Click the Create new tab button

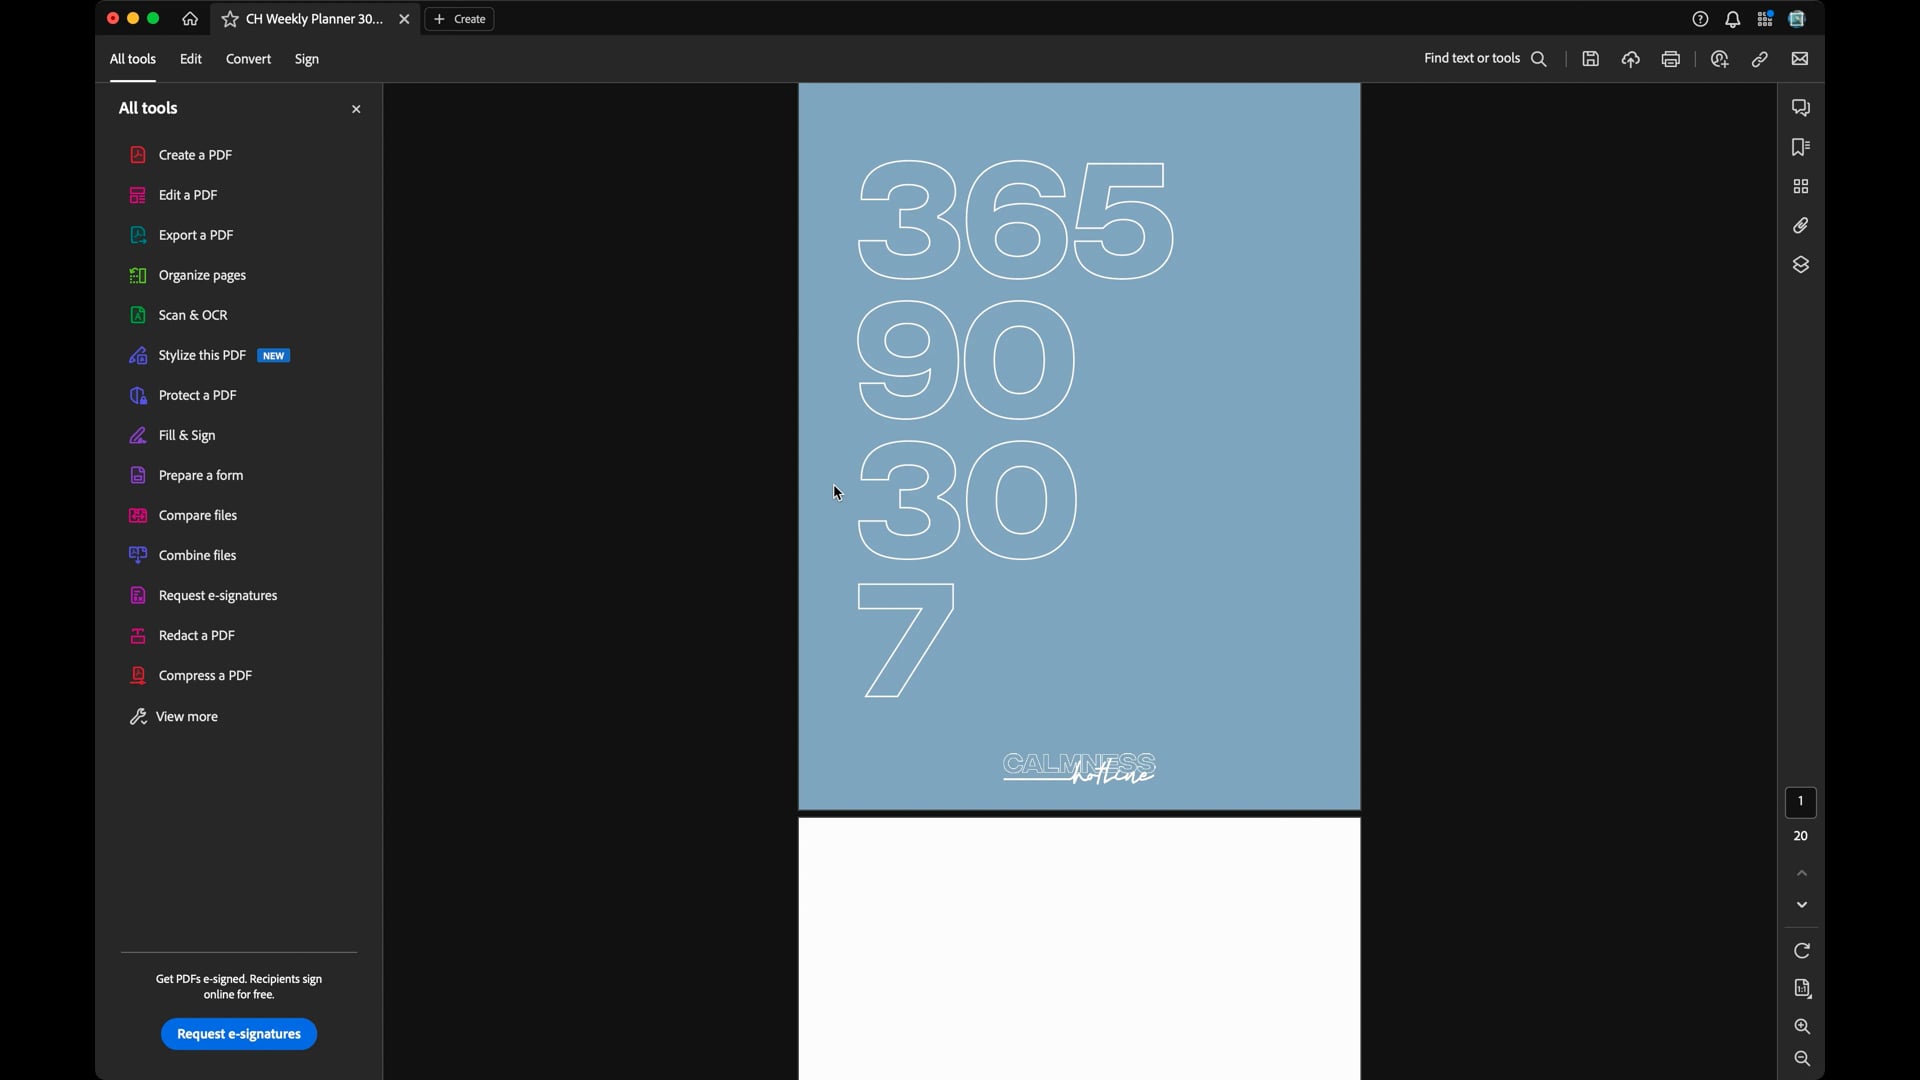(x=460, y=19)
